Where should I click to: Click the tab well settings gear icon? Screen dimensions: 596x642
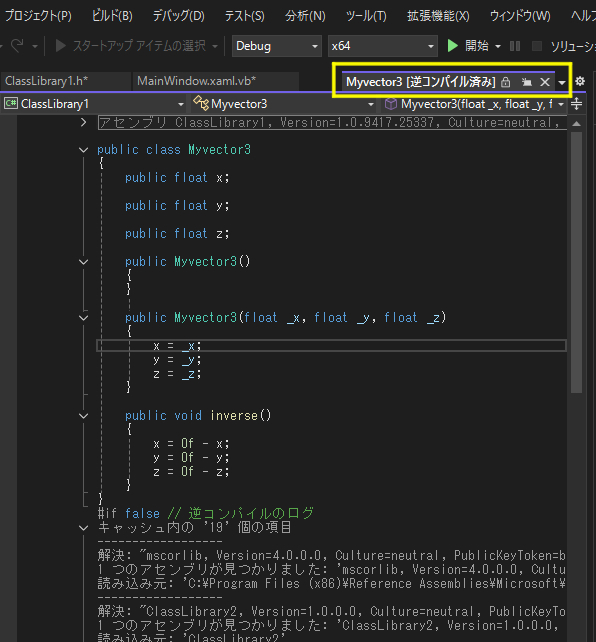(x=580, y=81)
